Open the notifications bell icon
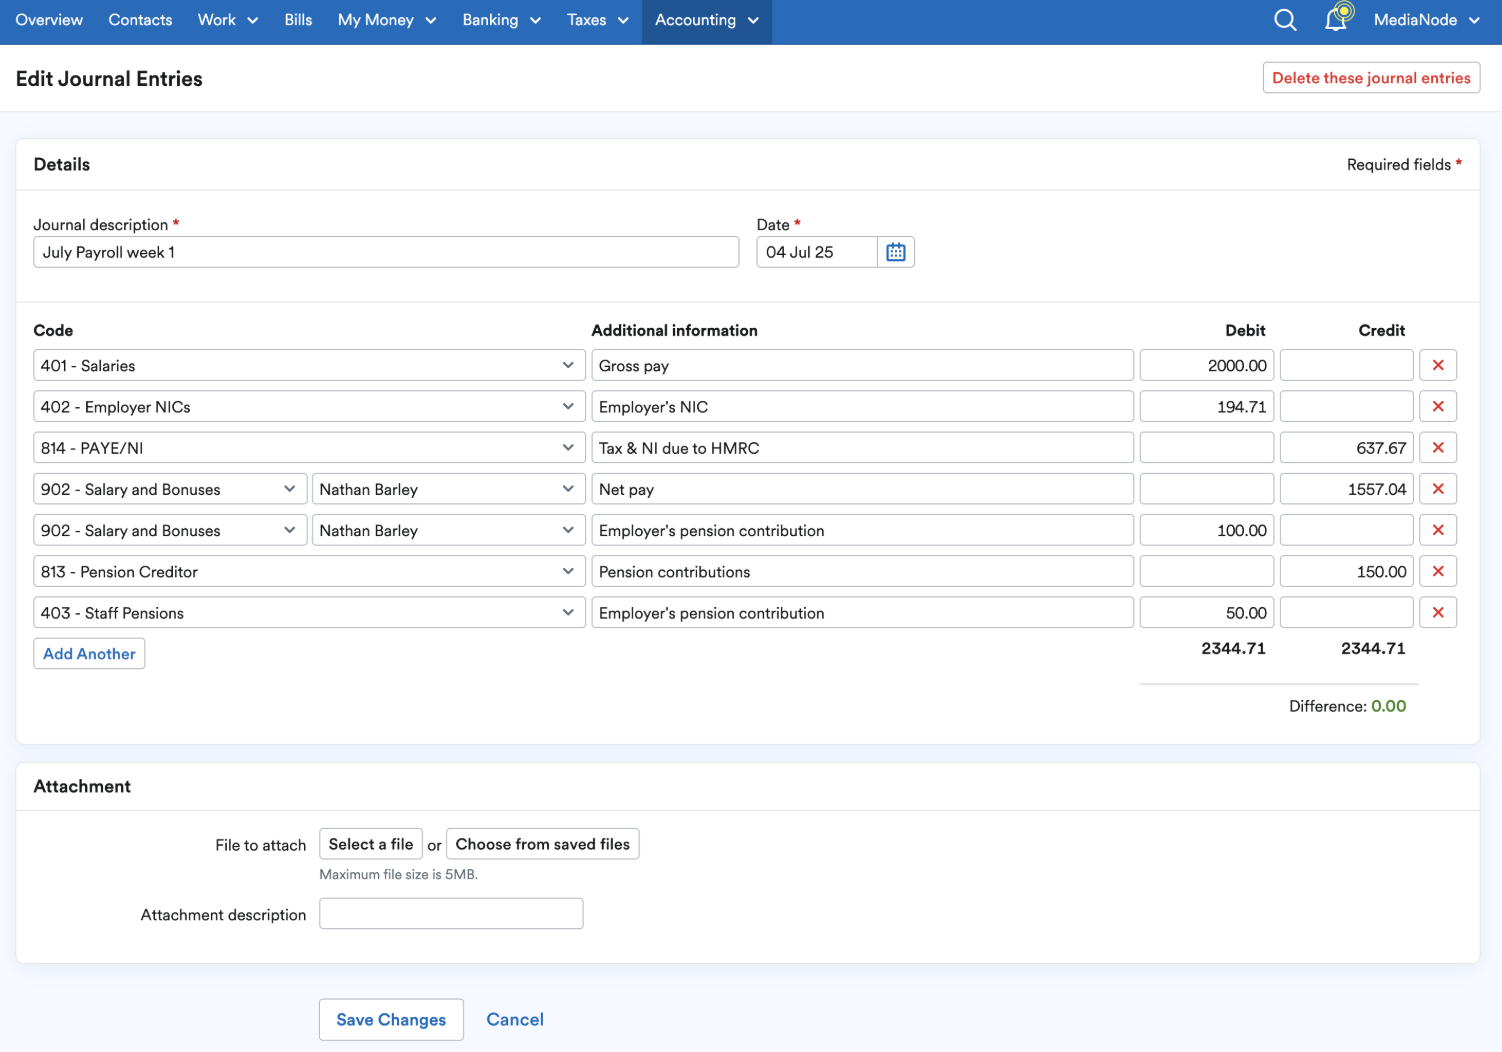1502x1052 pixels. point(1338,18)
